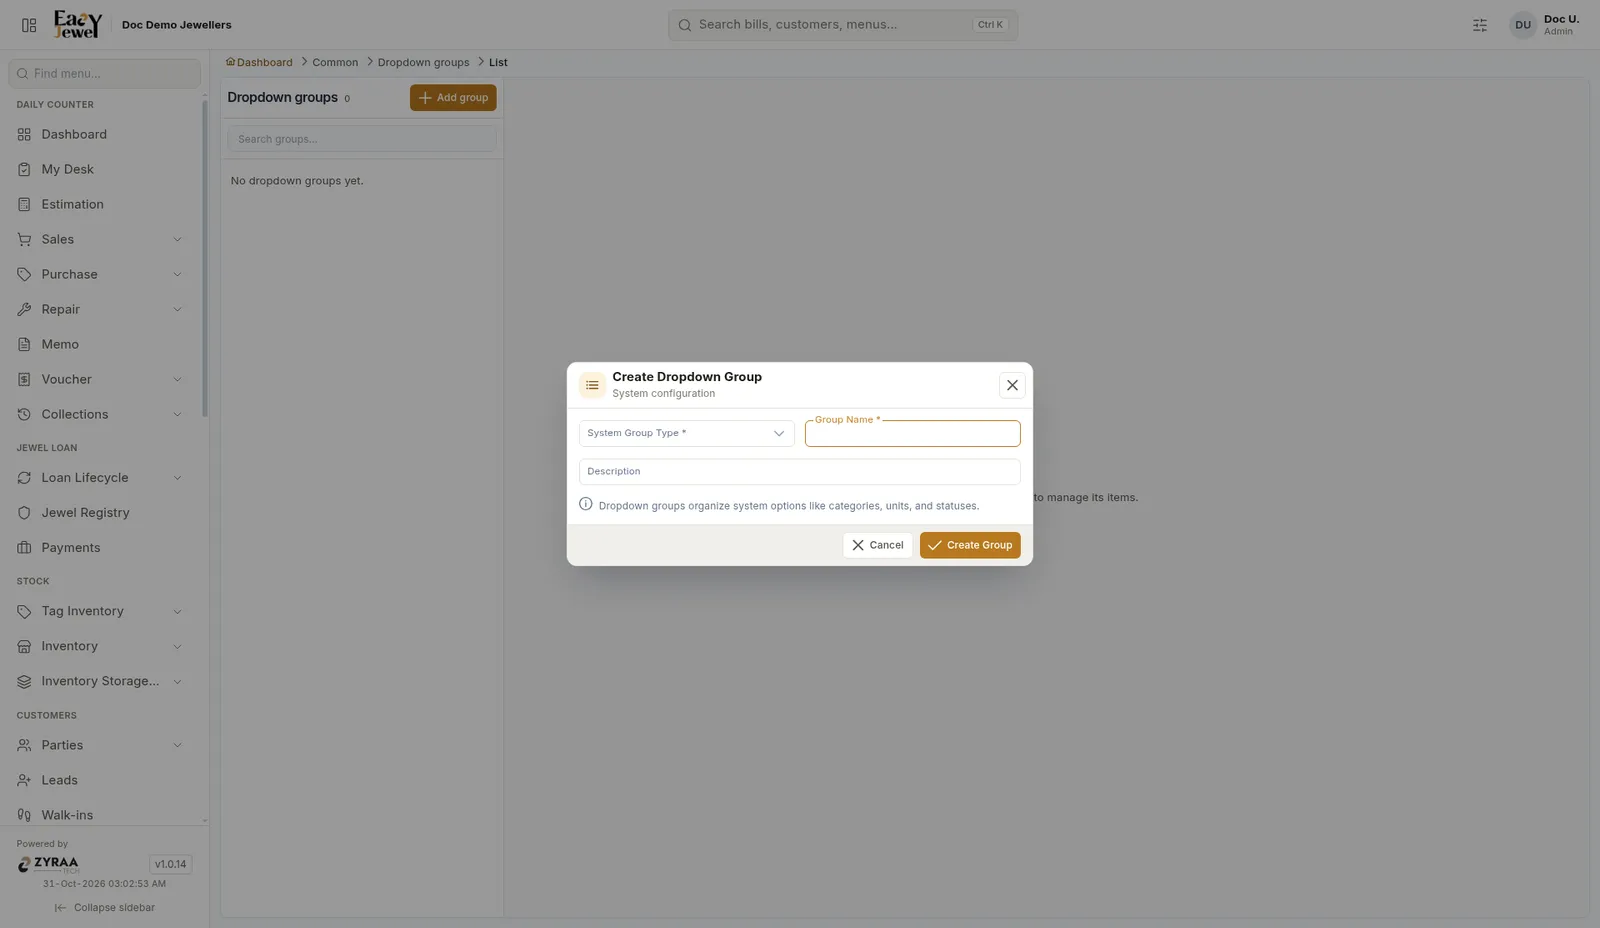Screen dimensions: 1600x928
Task: Collapse the sidebar
Action: tap(105, 908)
